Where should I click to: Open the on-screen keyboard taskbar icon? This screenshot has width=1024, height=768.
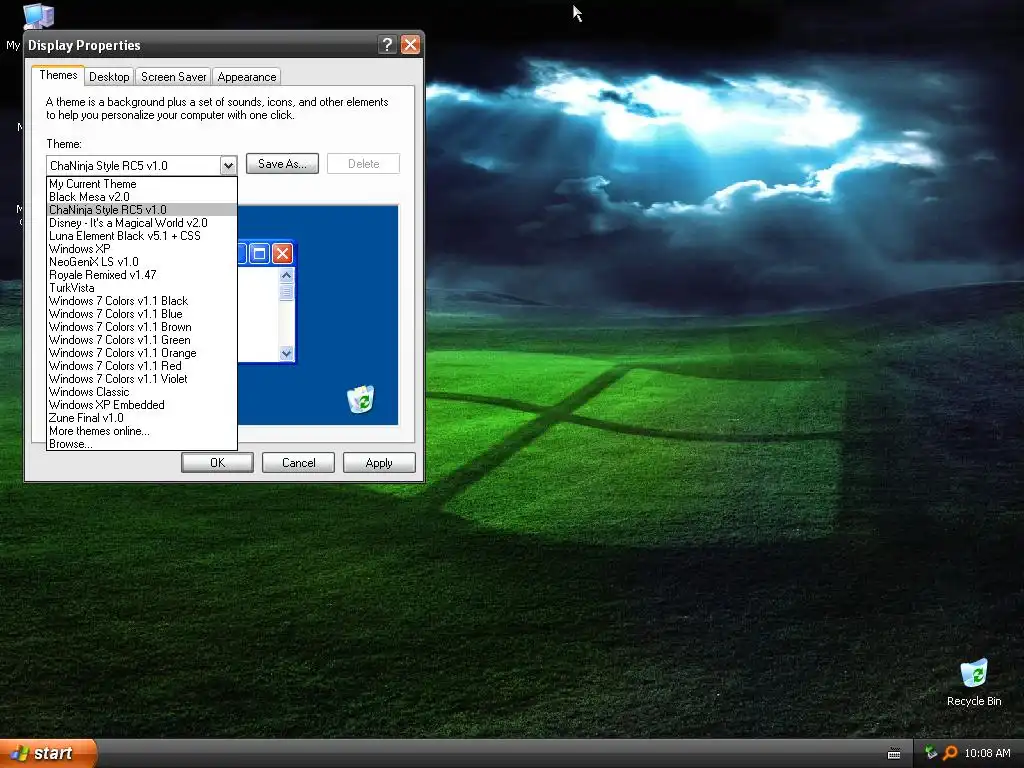[x=894, y=754]
